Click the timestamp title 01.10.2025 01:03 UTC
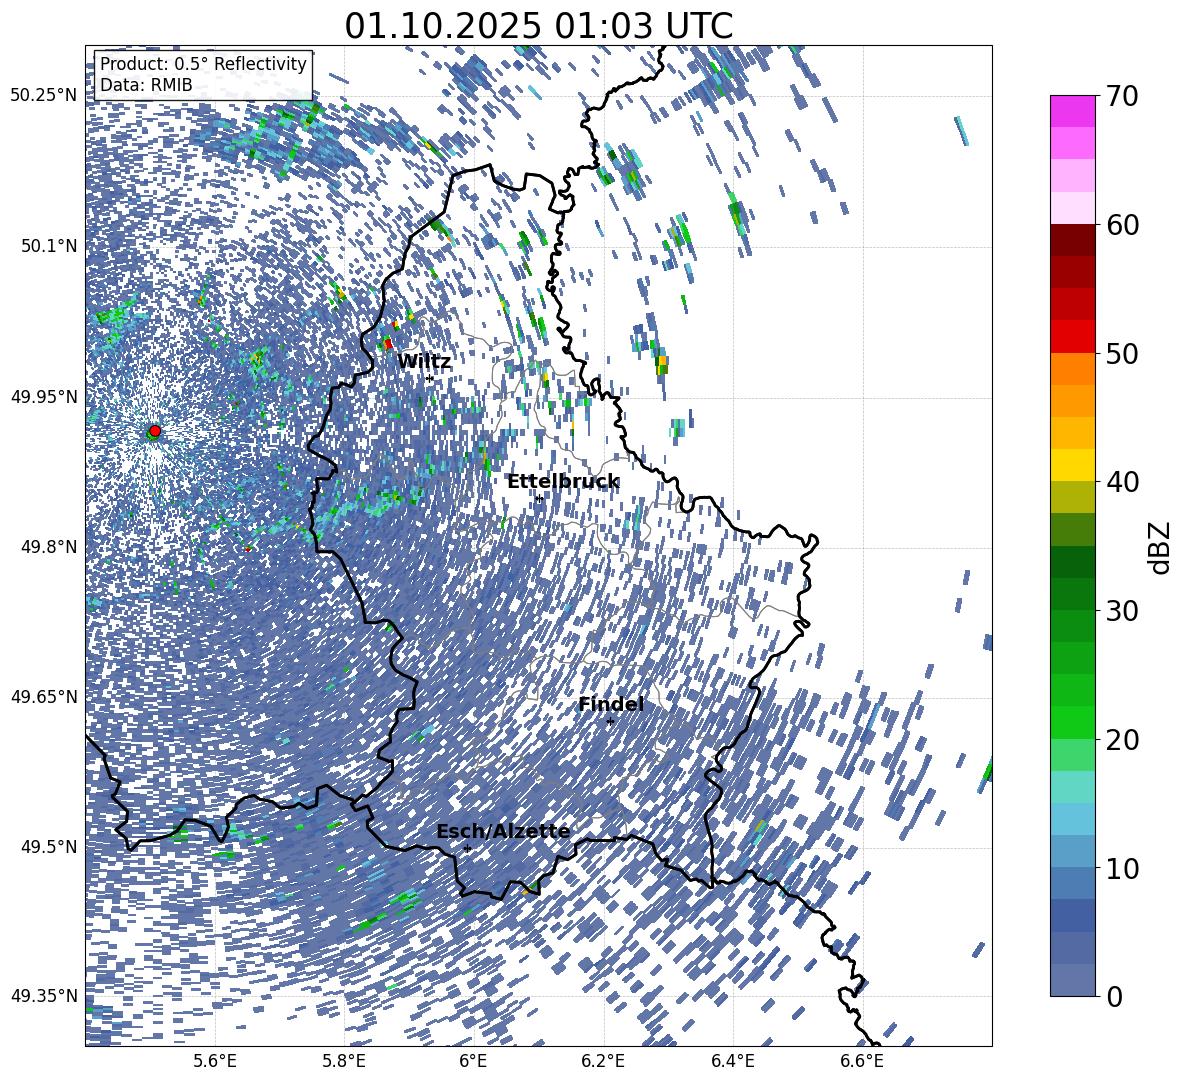The image size is (1184, 1081). click(x=538, y=26)
